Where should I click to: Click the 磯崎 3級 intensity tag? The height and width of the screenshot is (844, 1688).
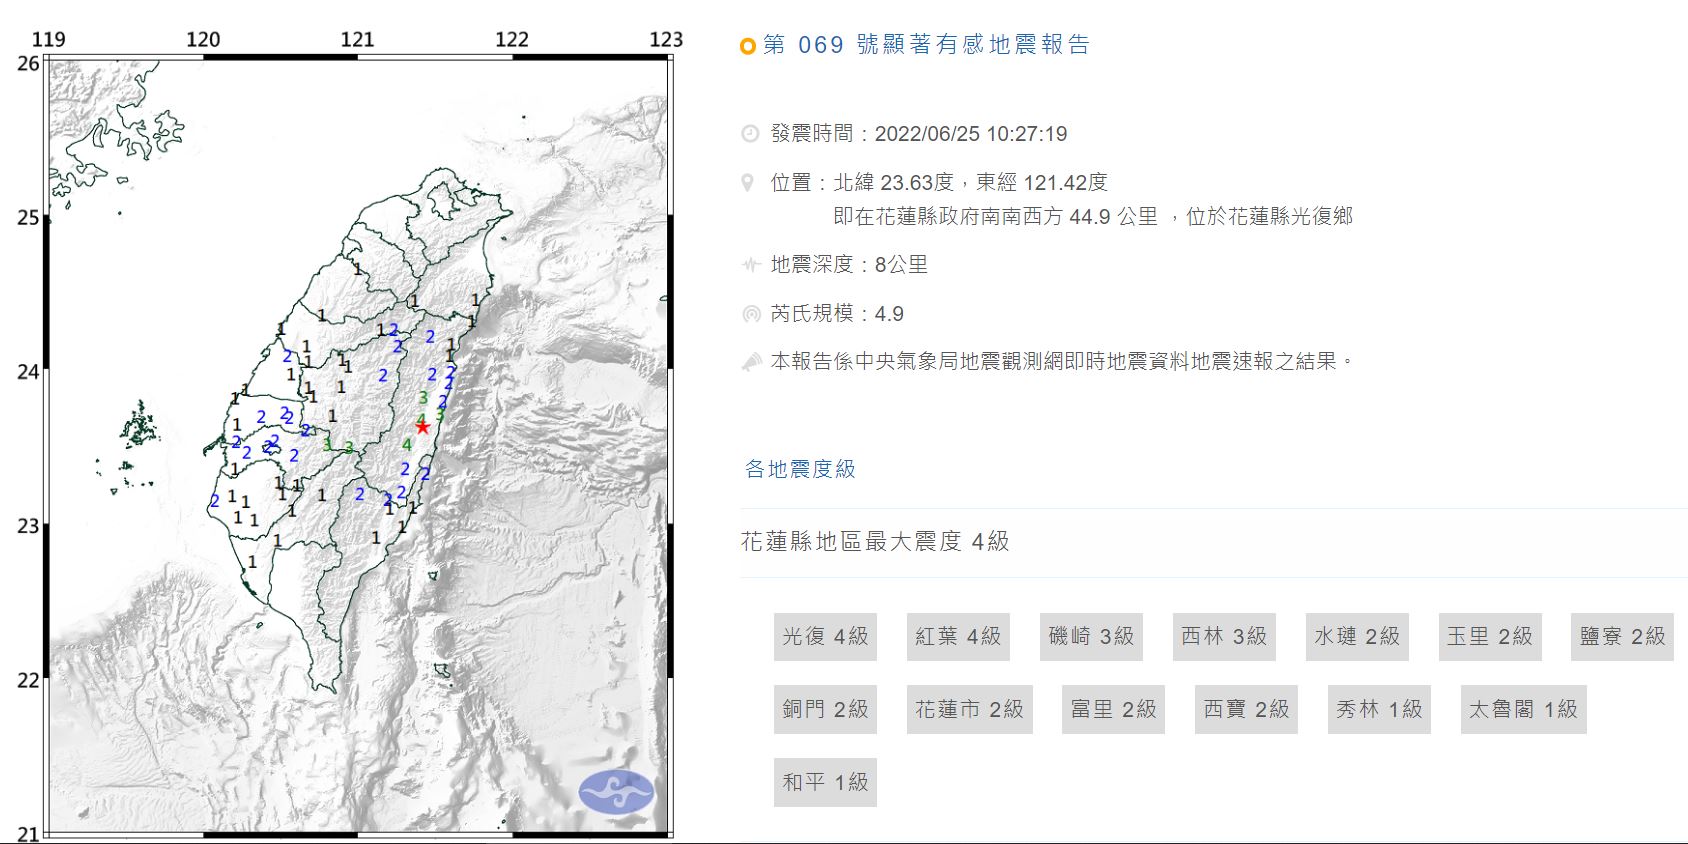(x=1091, y=637)
